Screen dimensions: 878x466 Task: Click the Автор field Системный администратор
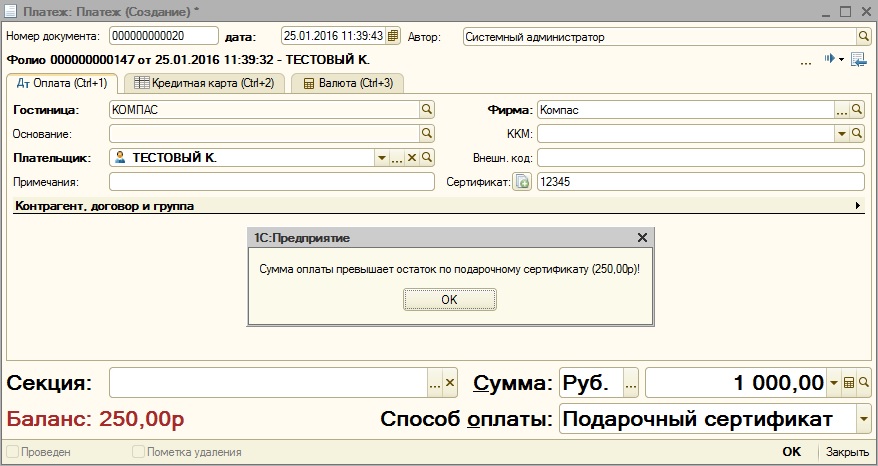click(660, 37)
